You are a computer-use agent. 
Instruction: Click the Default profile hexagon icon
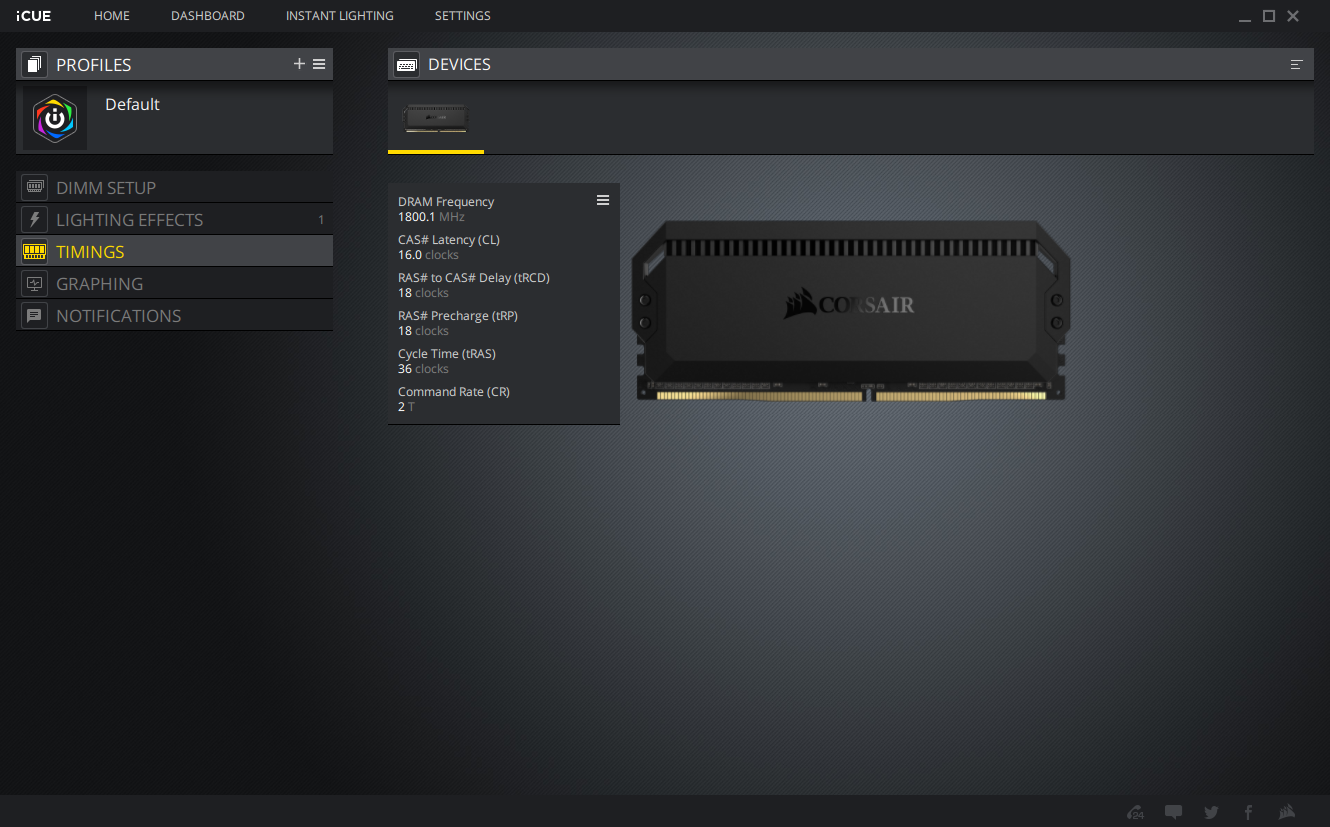pos(55,119)
